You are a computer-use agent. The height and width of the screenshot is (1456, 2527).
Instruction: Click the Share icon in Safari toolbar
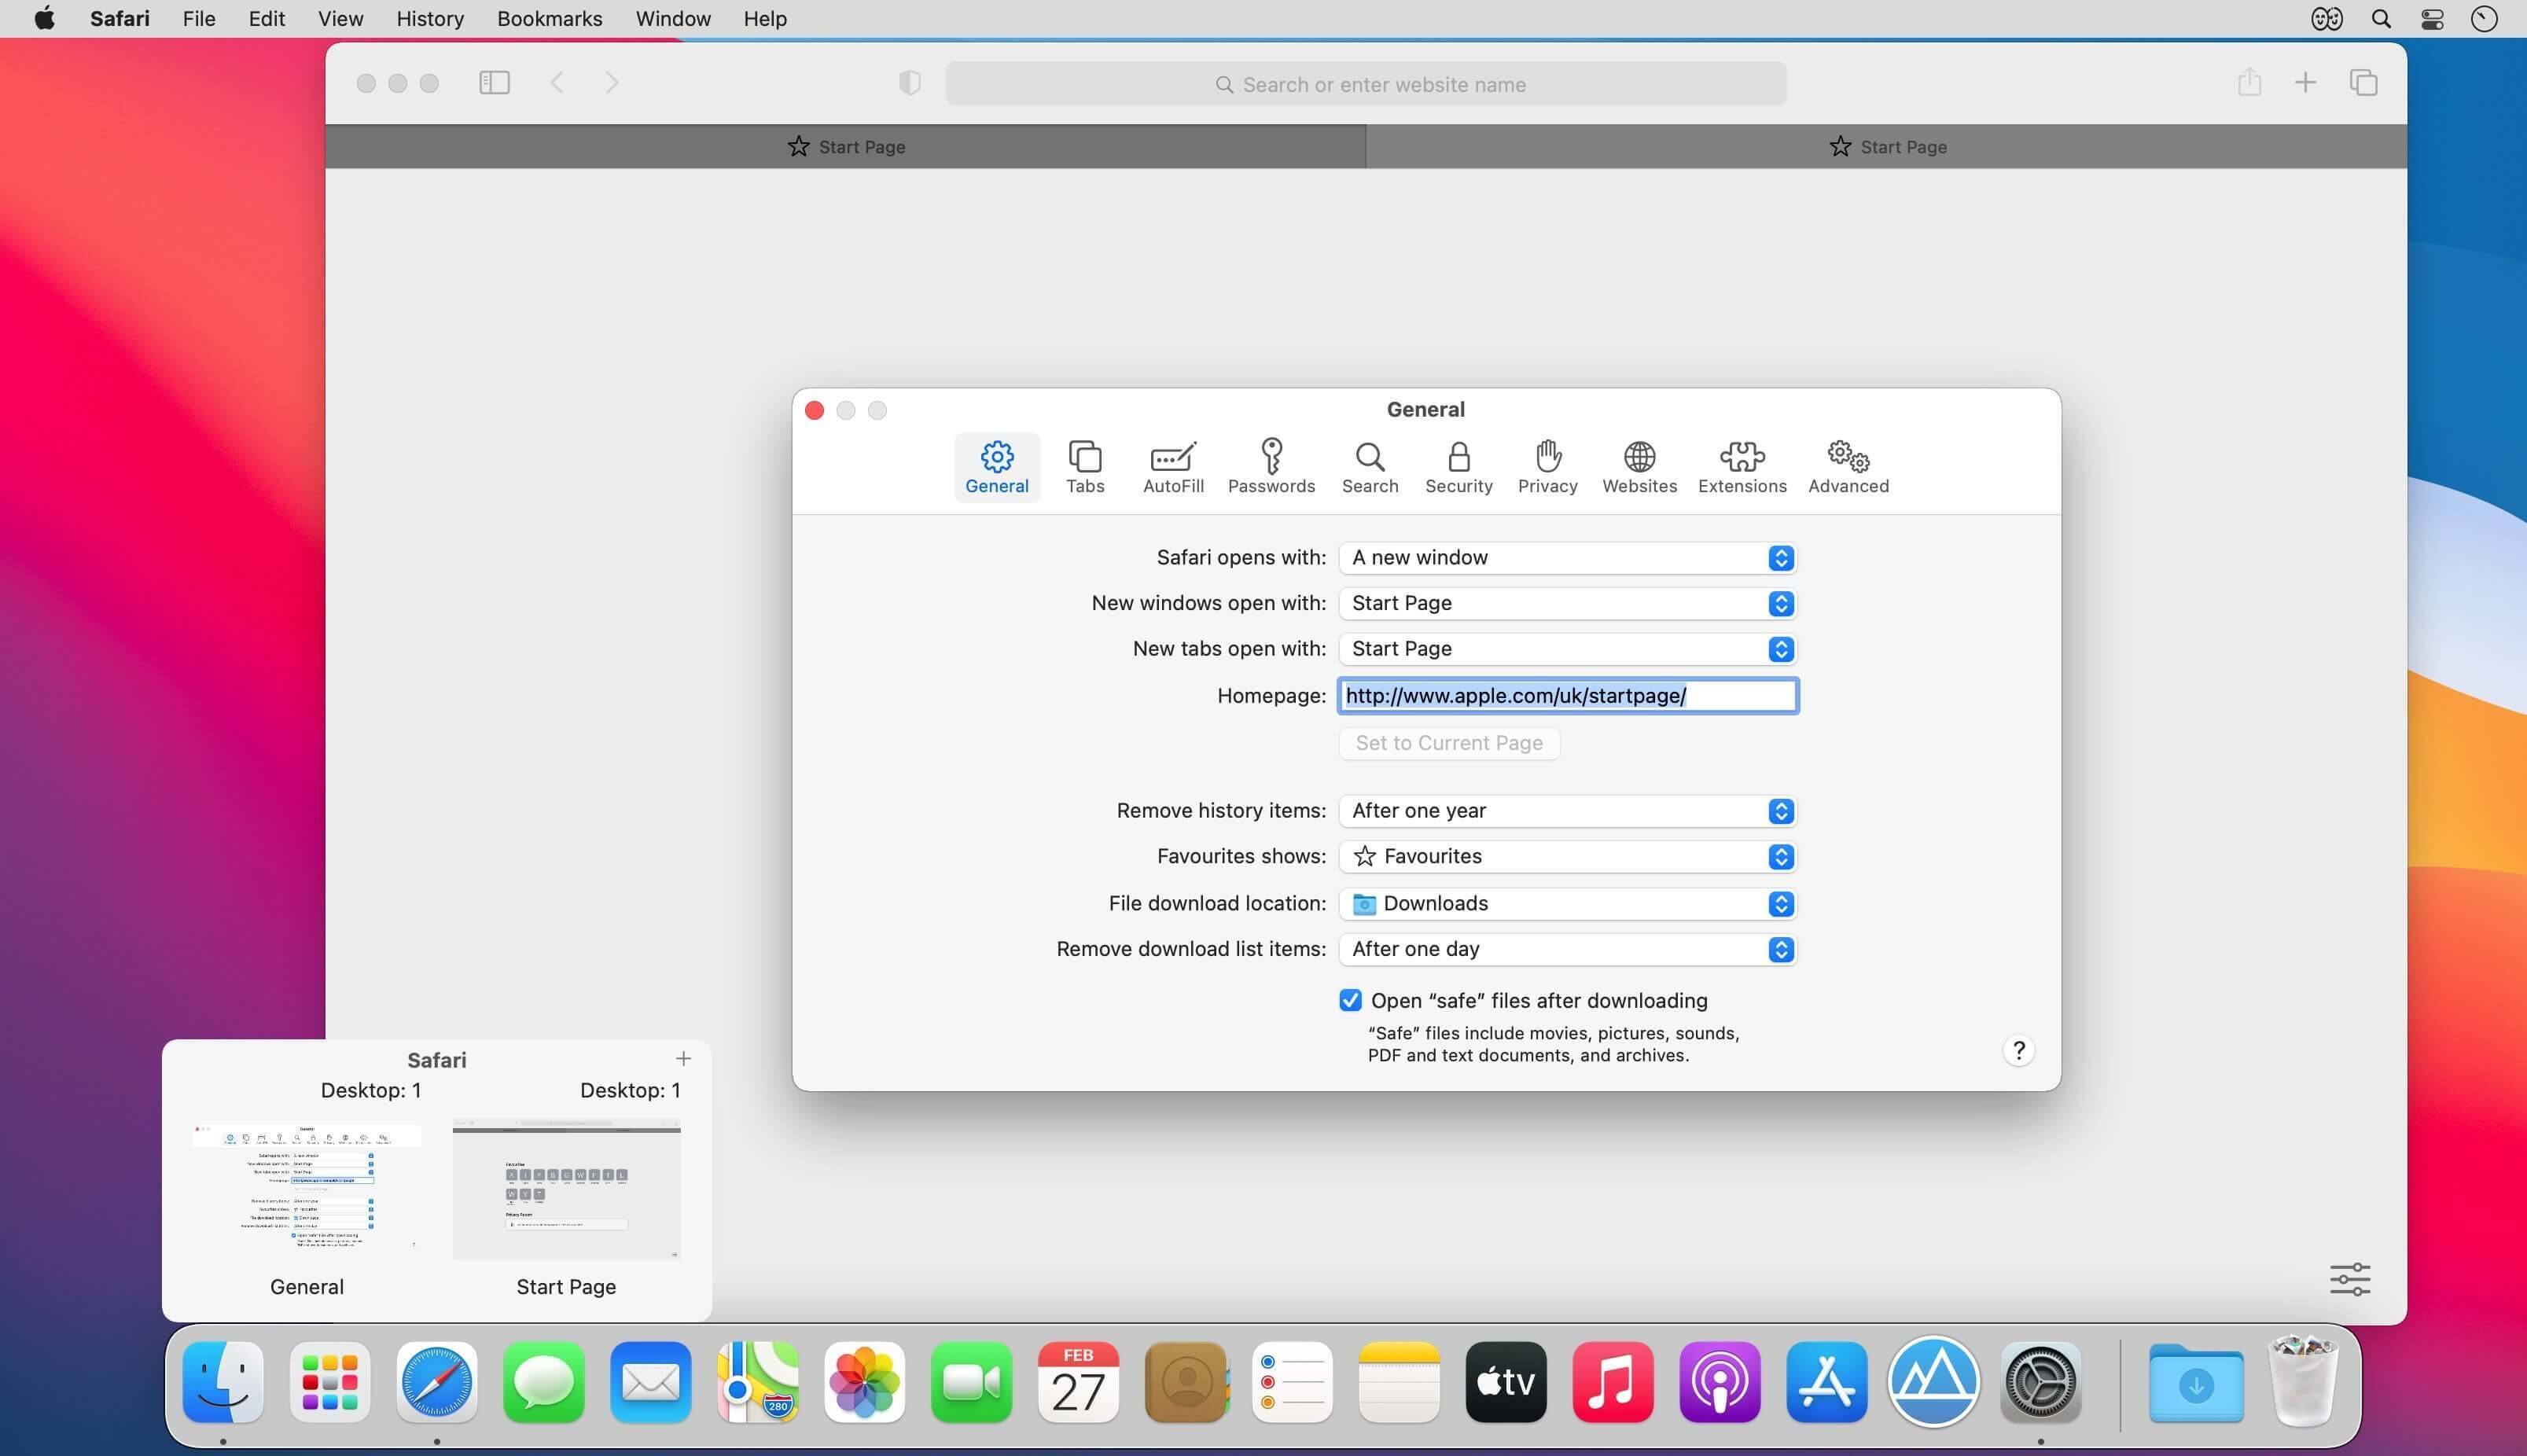(x=2249, y=82)
